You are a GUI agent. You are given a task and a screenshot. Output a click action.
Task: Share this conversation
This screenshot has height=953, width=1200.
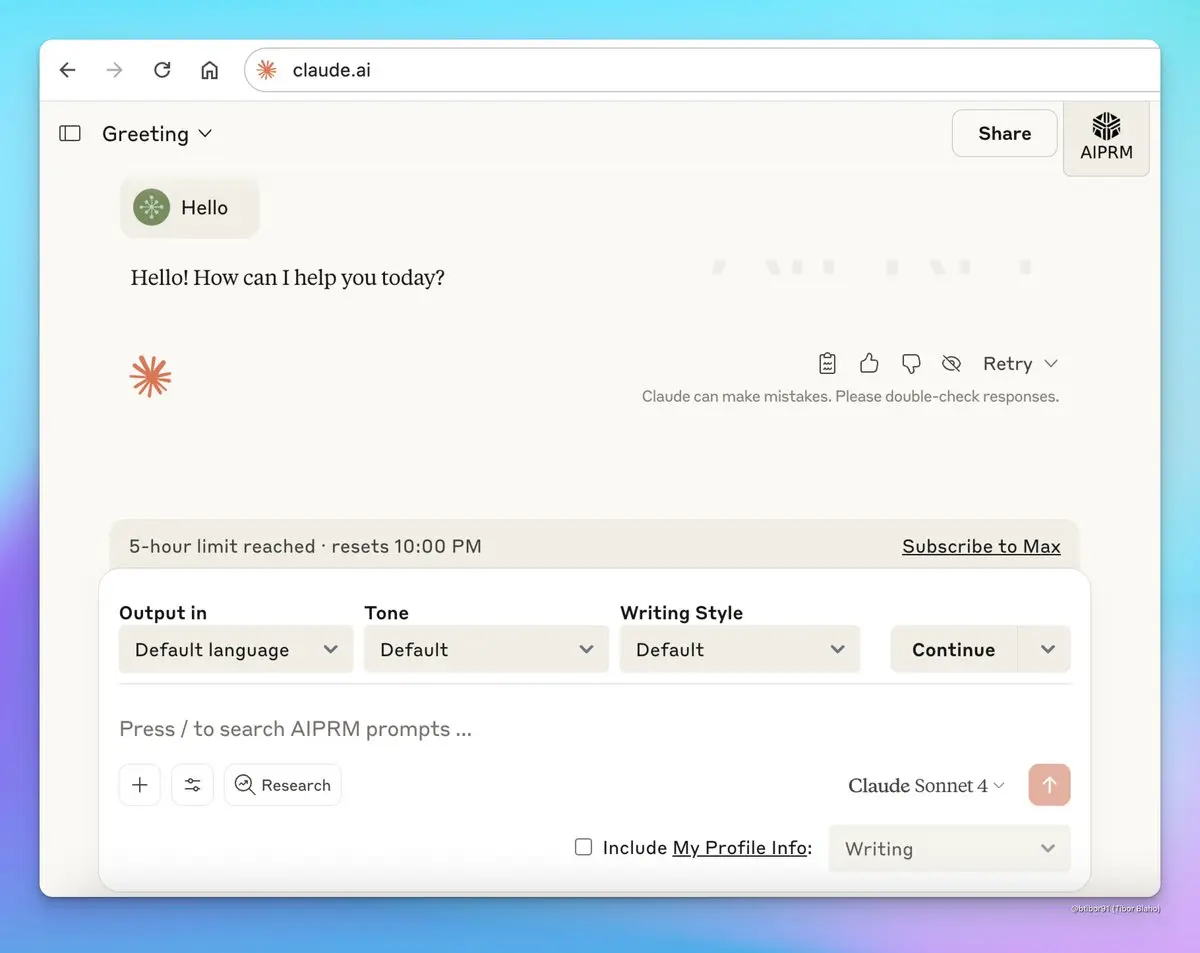(1004, 133)
